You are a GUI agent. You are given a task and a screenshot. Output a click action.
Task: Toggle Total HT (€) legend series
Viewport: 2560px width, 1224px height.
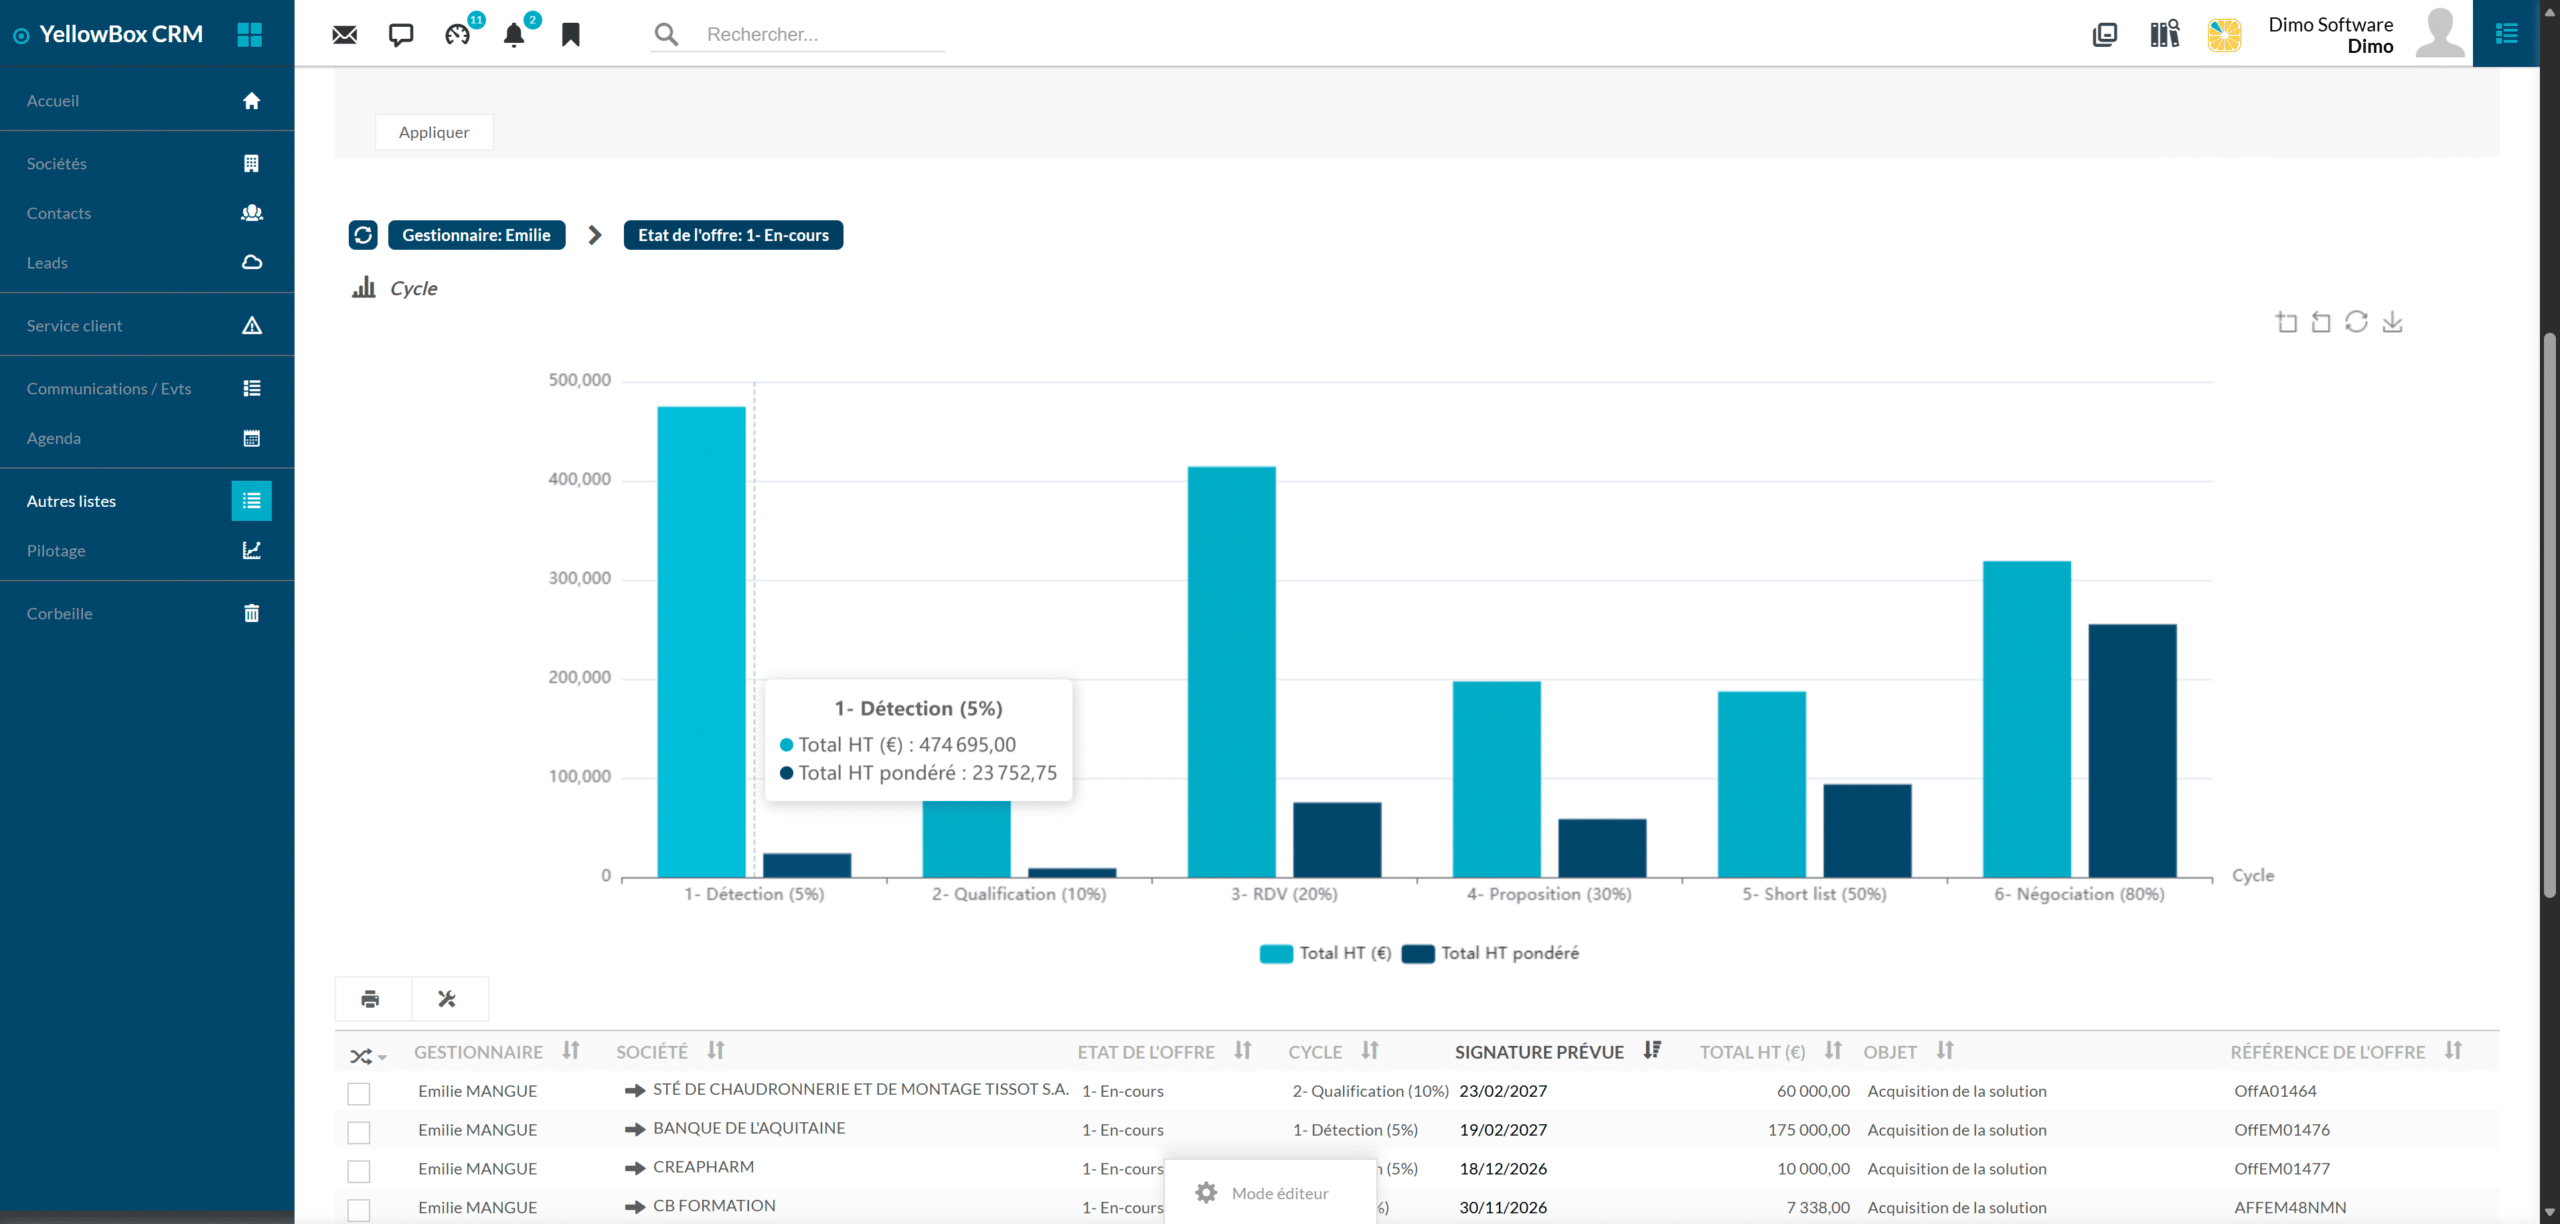click(1326, 954)
